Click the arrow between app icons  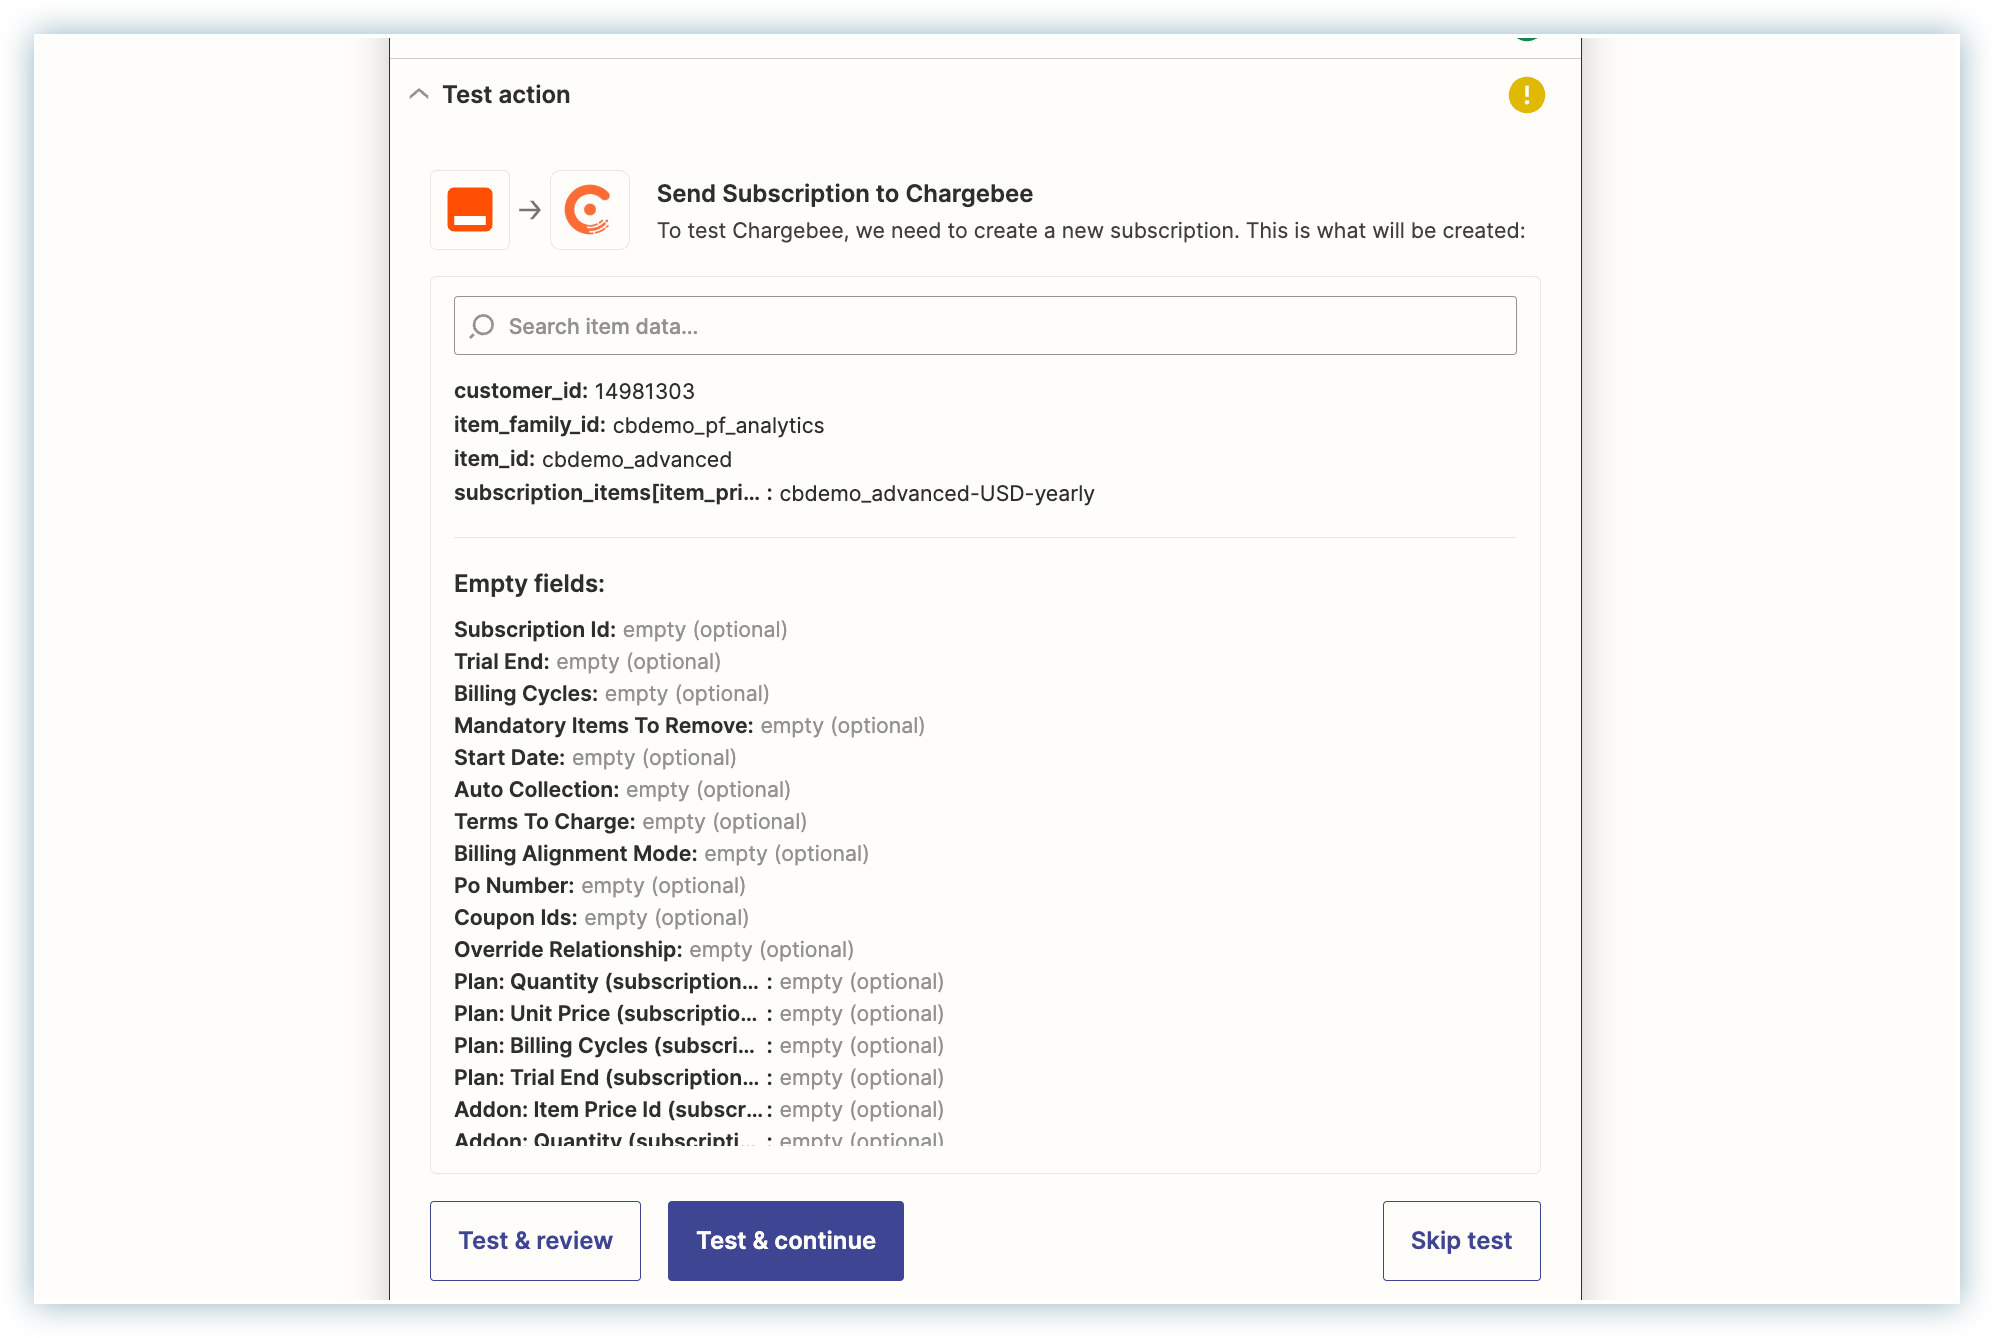530,210
